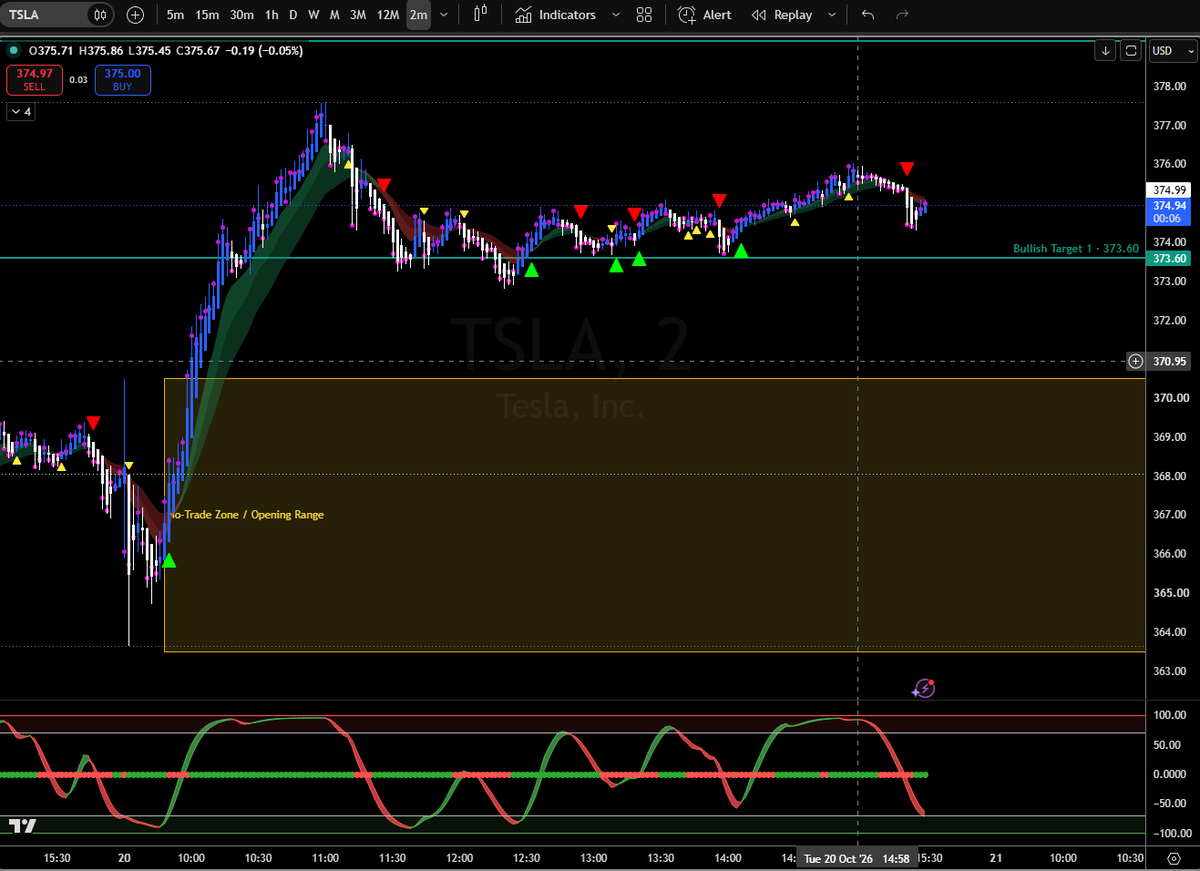This screenshot has width=1200, height=871.
Task: Click the square icon left of USD
Action: [x=1131, y=51]
